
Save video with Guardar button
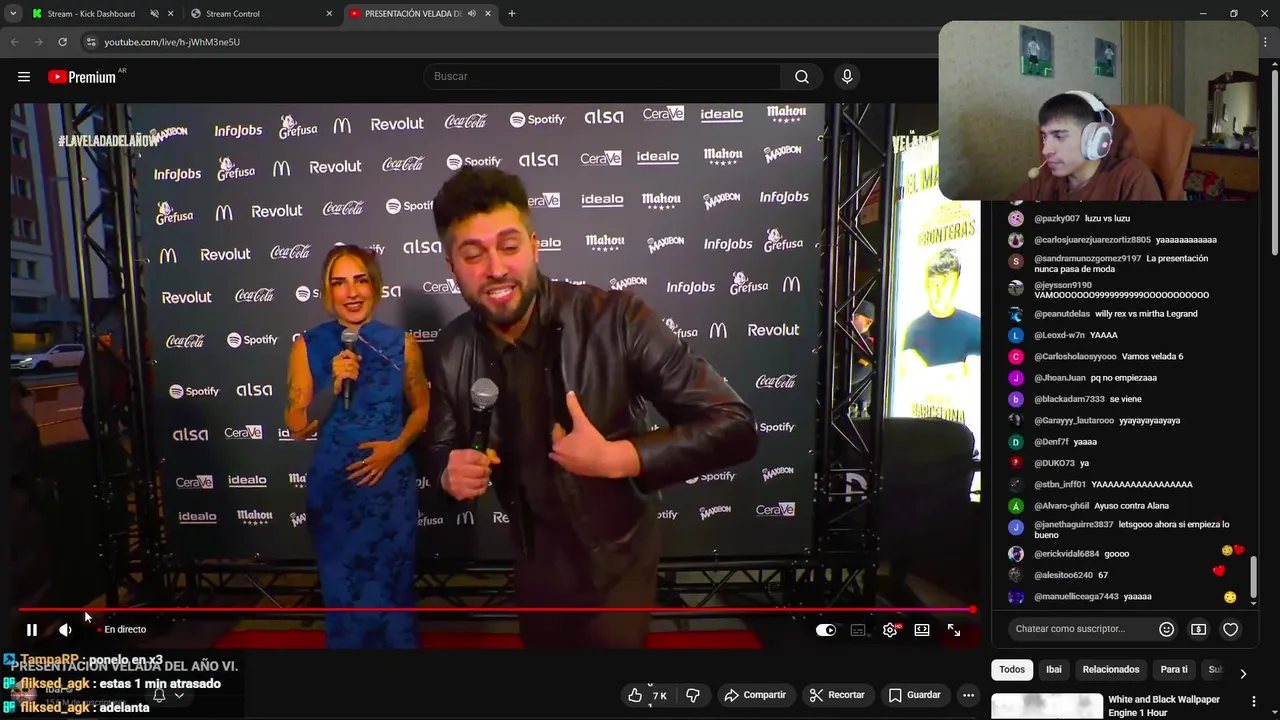[914, 695]
